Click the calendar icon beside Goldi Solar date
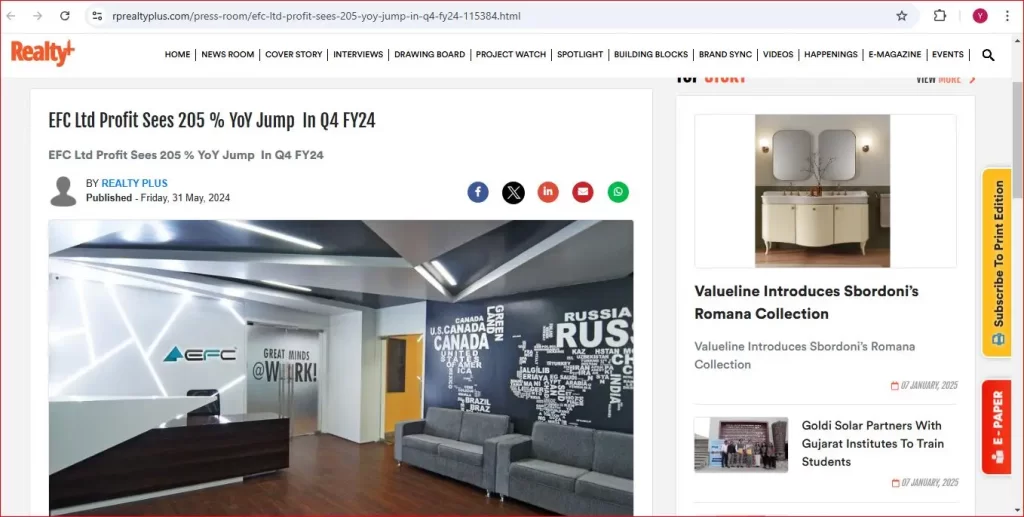This screenshot has height=517, width=1024. tap(895, 483)
